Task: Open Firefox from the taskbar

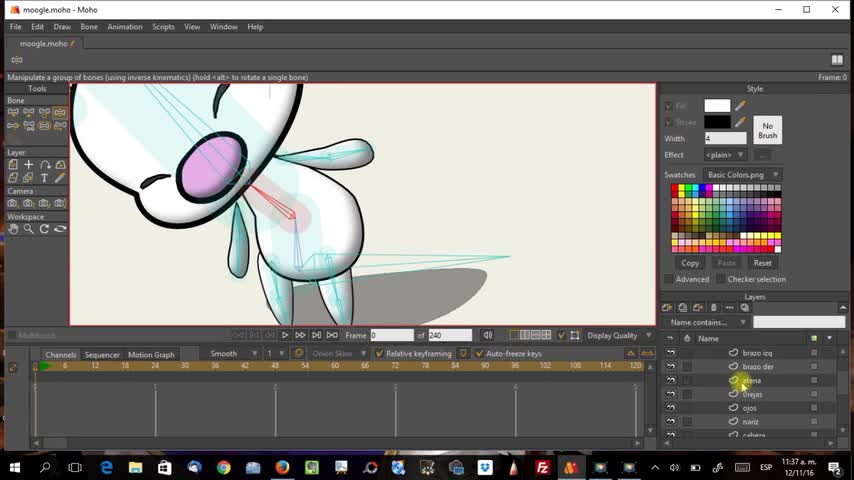Action: (282, 467)
